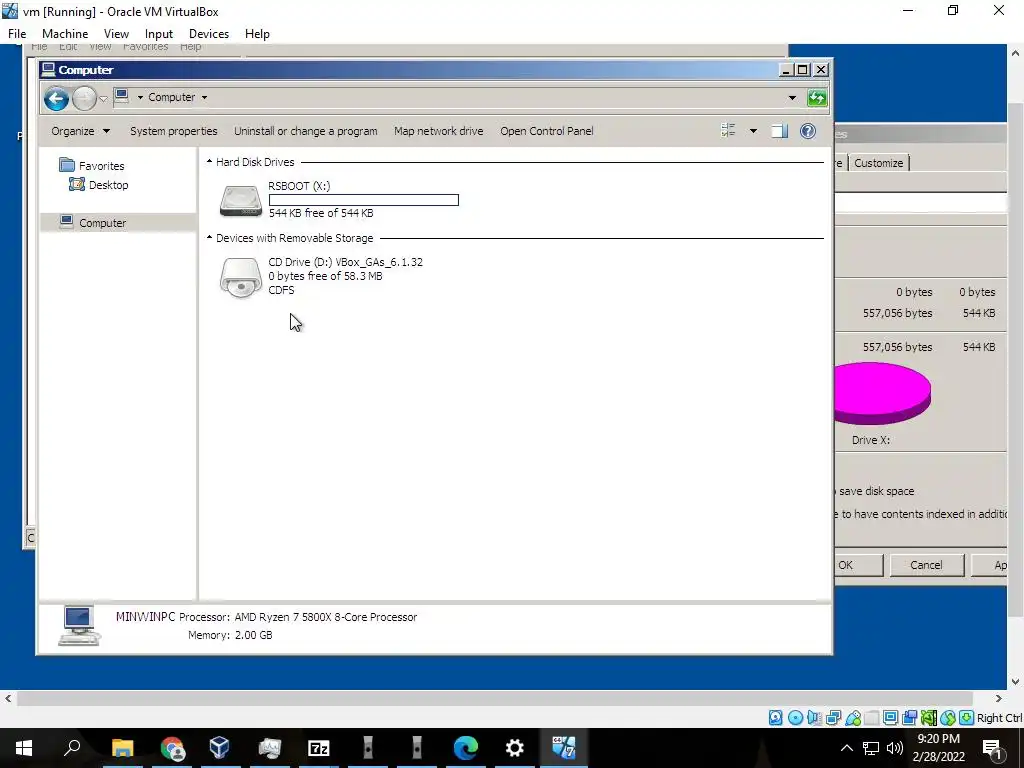Open Chrome from the taskbar
Image resolution: width=1024 pixels, height=768 pixels.
tap(172, 748)
